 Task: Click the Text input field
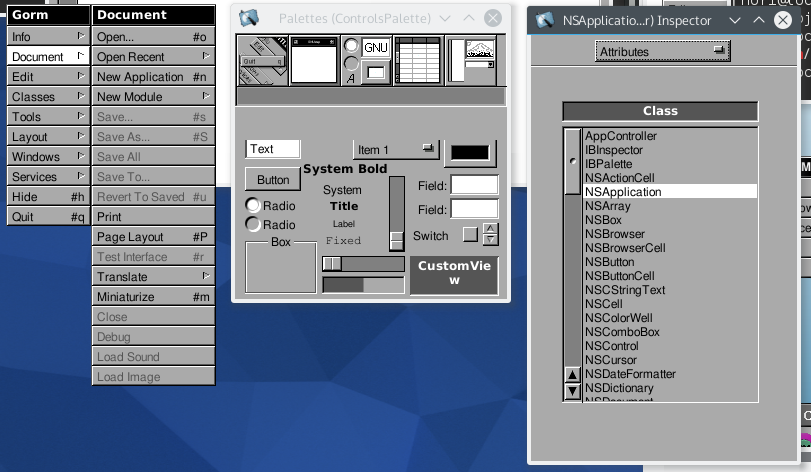[273, 149]
